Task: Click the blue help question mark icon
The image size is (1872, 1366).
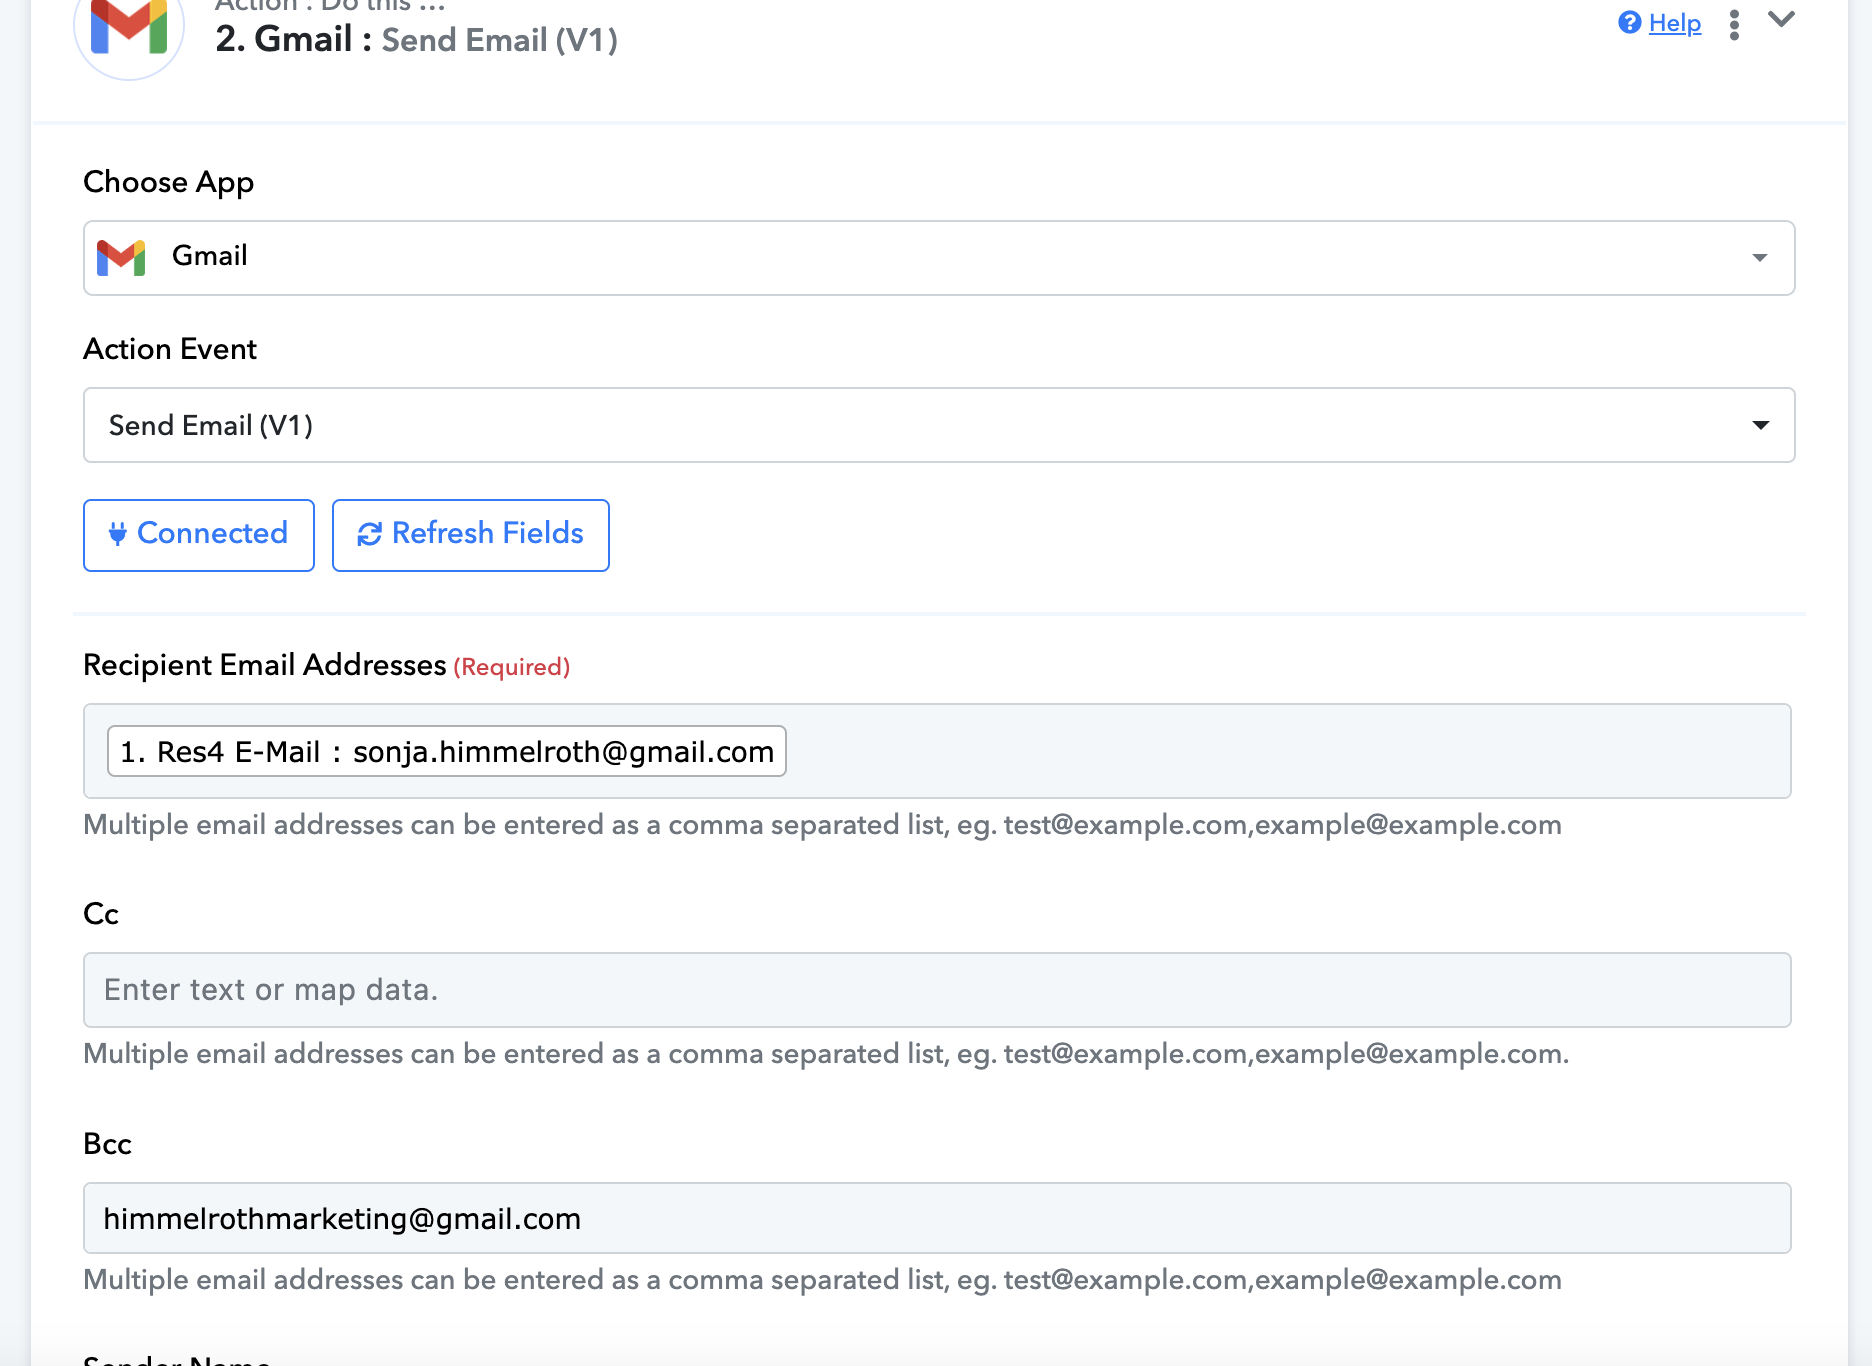Action: pos(1630,22)
